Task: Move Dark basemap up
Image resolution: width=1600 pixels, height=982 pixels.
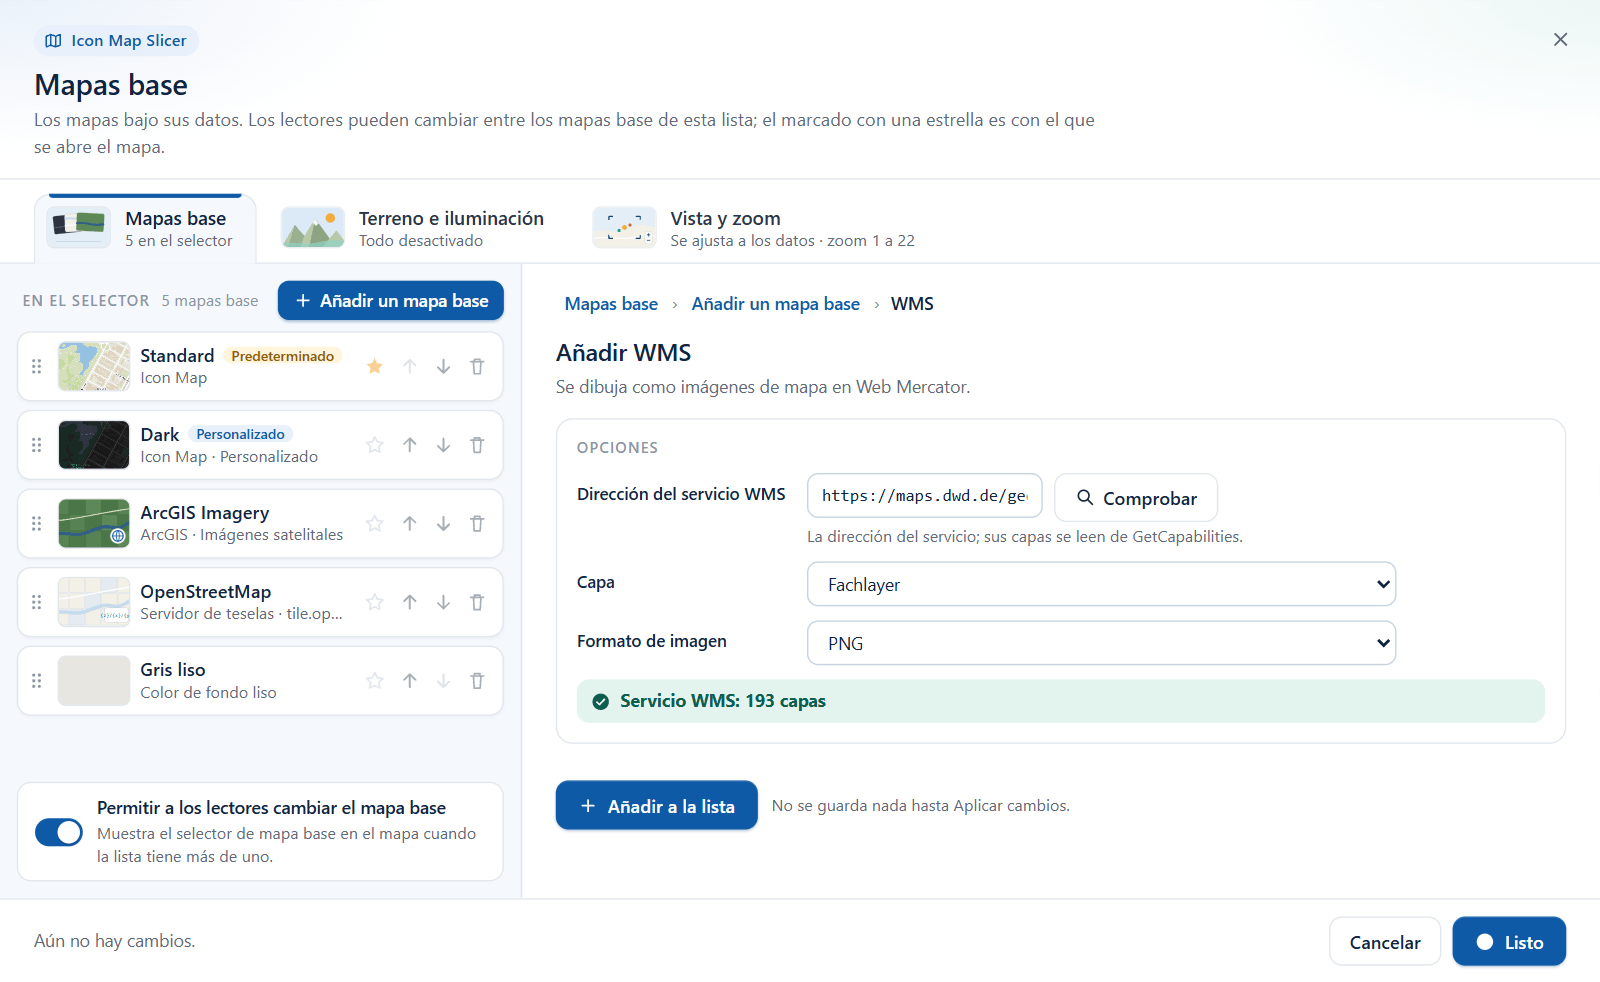Action: coord(410,445)
